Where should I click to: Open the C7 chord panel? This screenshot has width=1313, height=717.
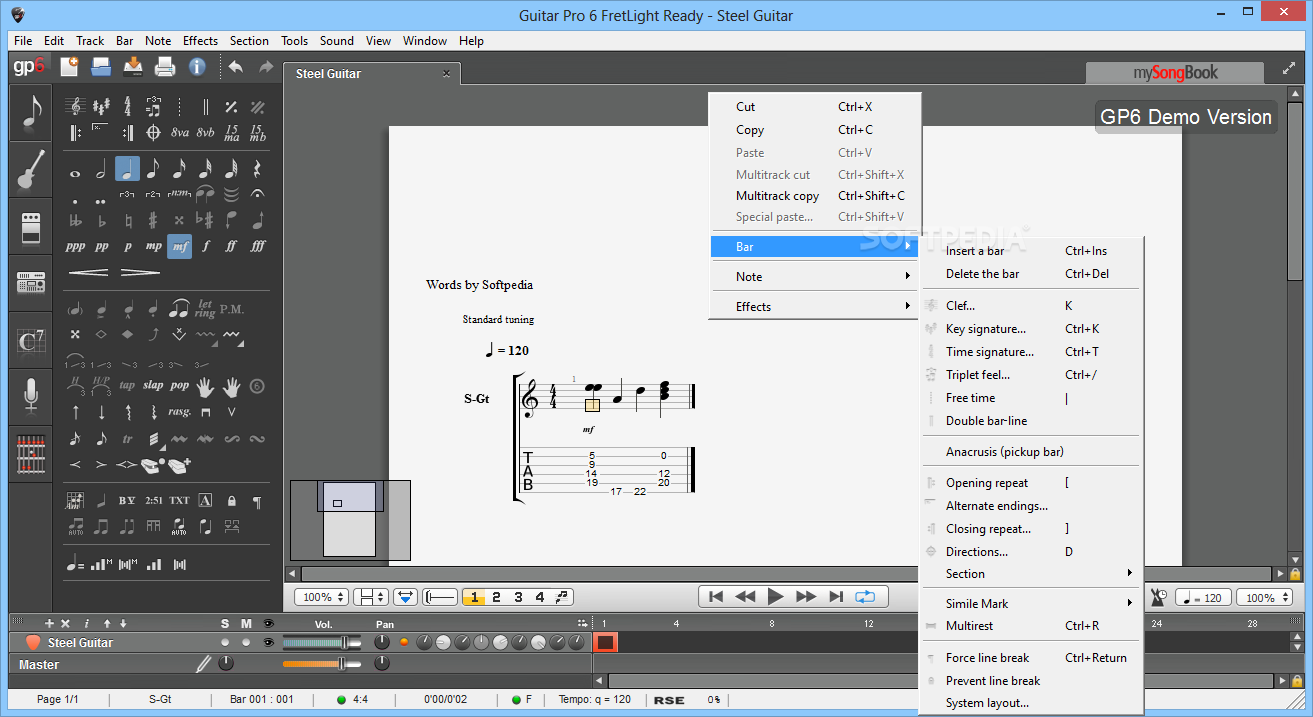coord(31,340)
